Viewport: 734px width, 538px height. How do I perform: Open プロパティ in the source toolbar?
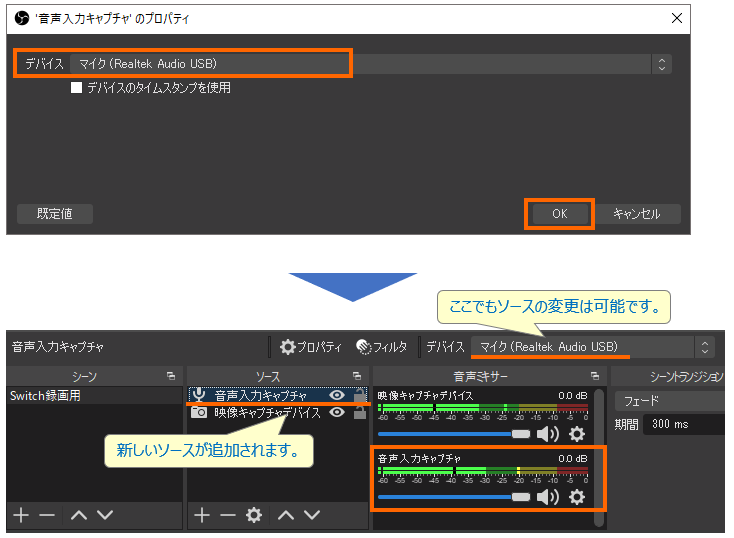tap(311, 347)
